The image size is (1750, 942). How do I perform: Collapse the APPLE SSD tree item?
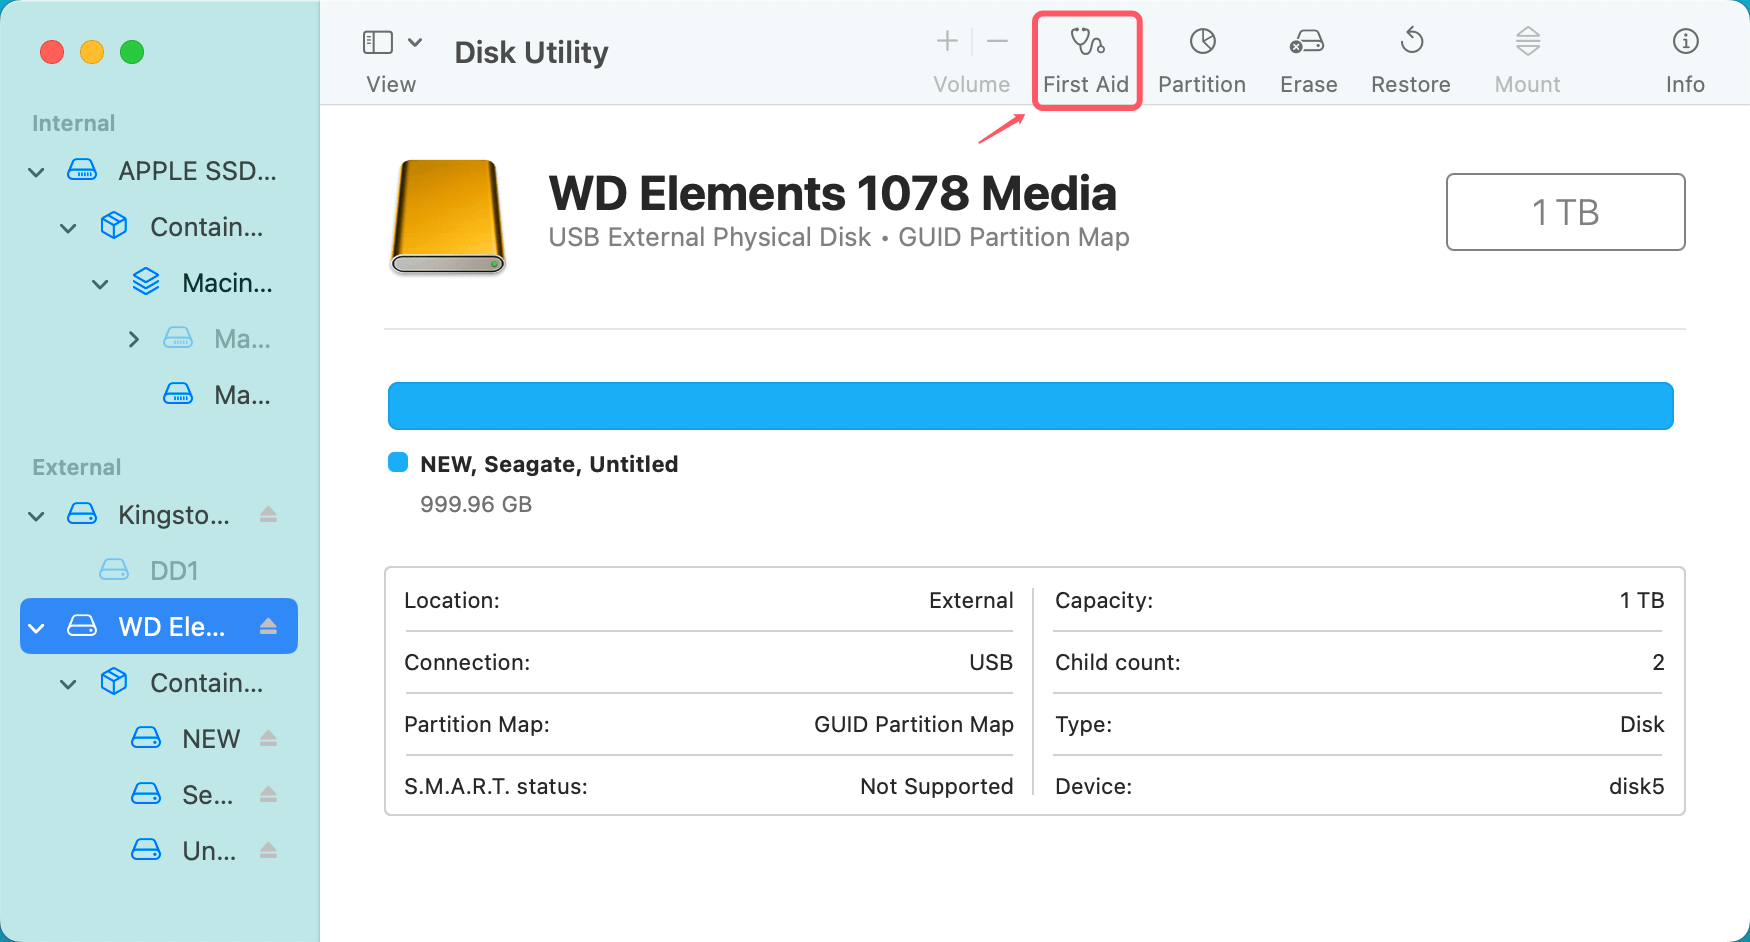point(35,171)
